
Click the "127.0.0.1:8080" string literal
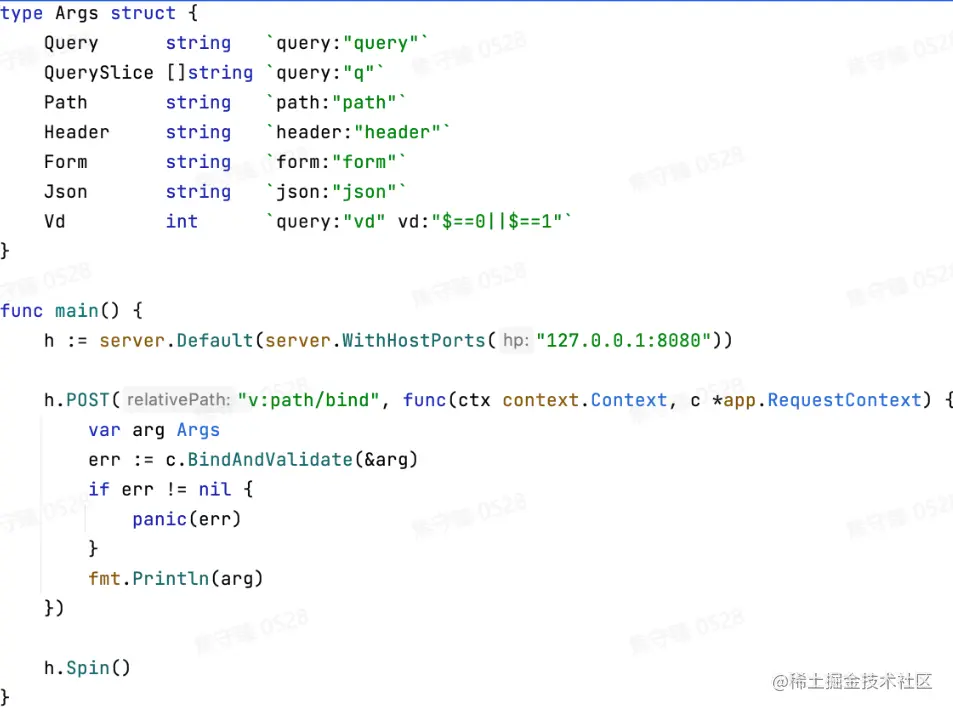pos(624,340)
